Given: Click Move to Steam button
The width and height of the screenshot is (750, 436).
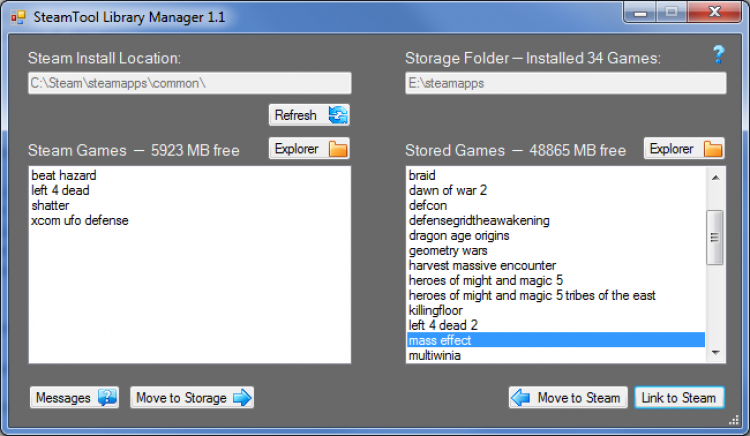Looking at the screenshot, I should 568,397.
